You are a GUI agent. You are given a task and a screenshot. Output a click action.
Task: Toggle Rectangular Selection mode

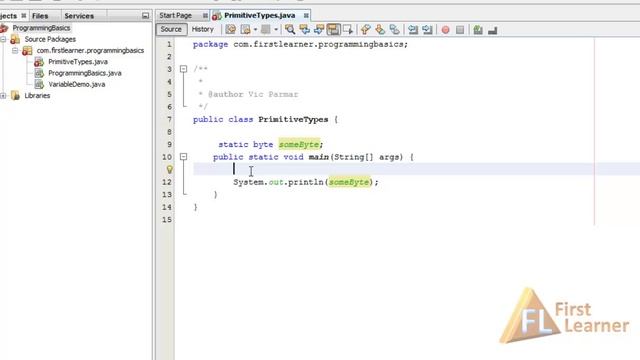point(348,29)
